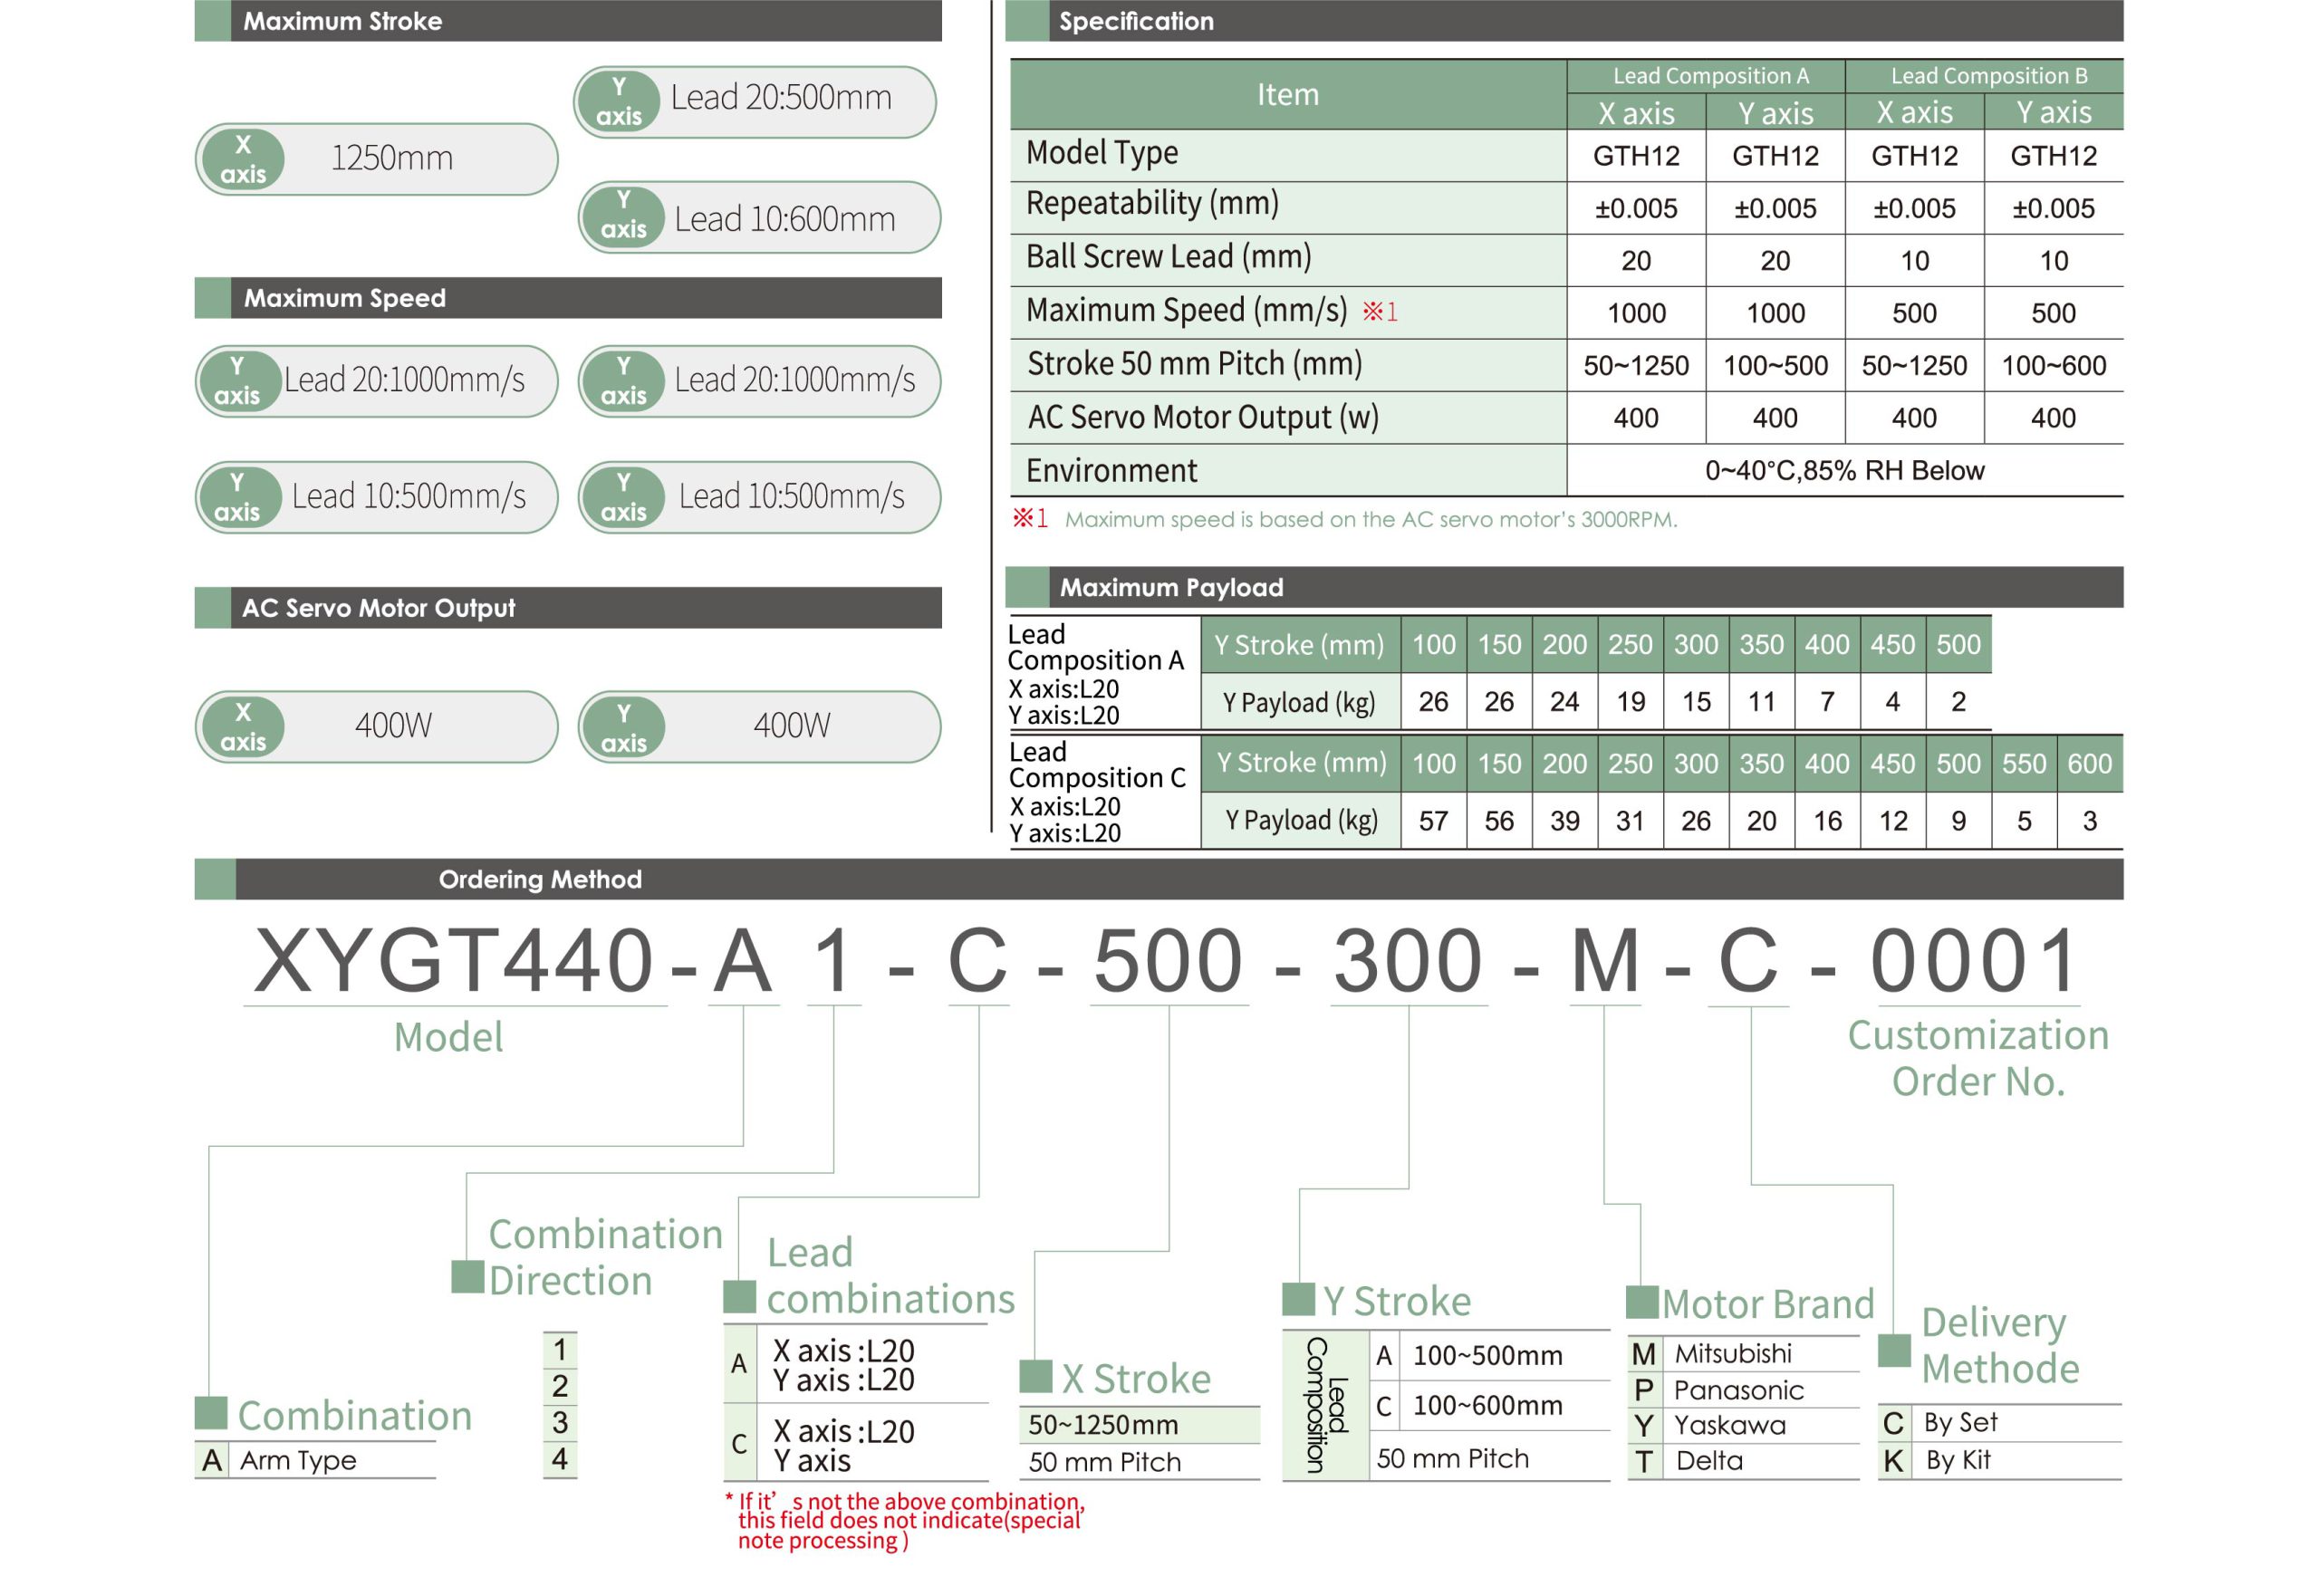Click the Arm Type combination entry
2319x1596 pixels.
[298, 1460]
